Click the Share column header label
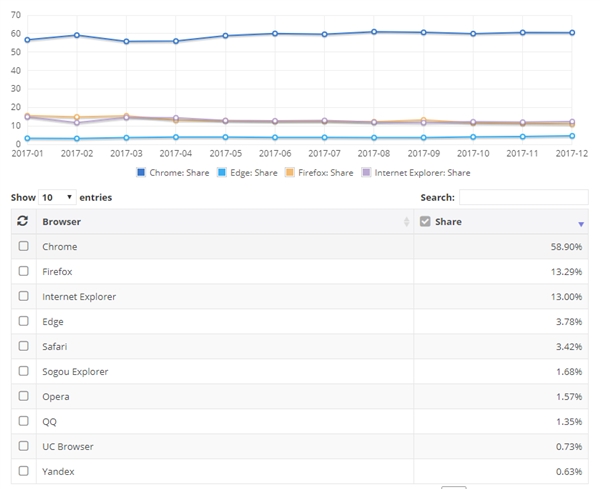 [448, 221]
